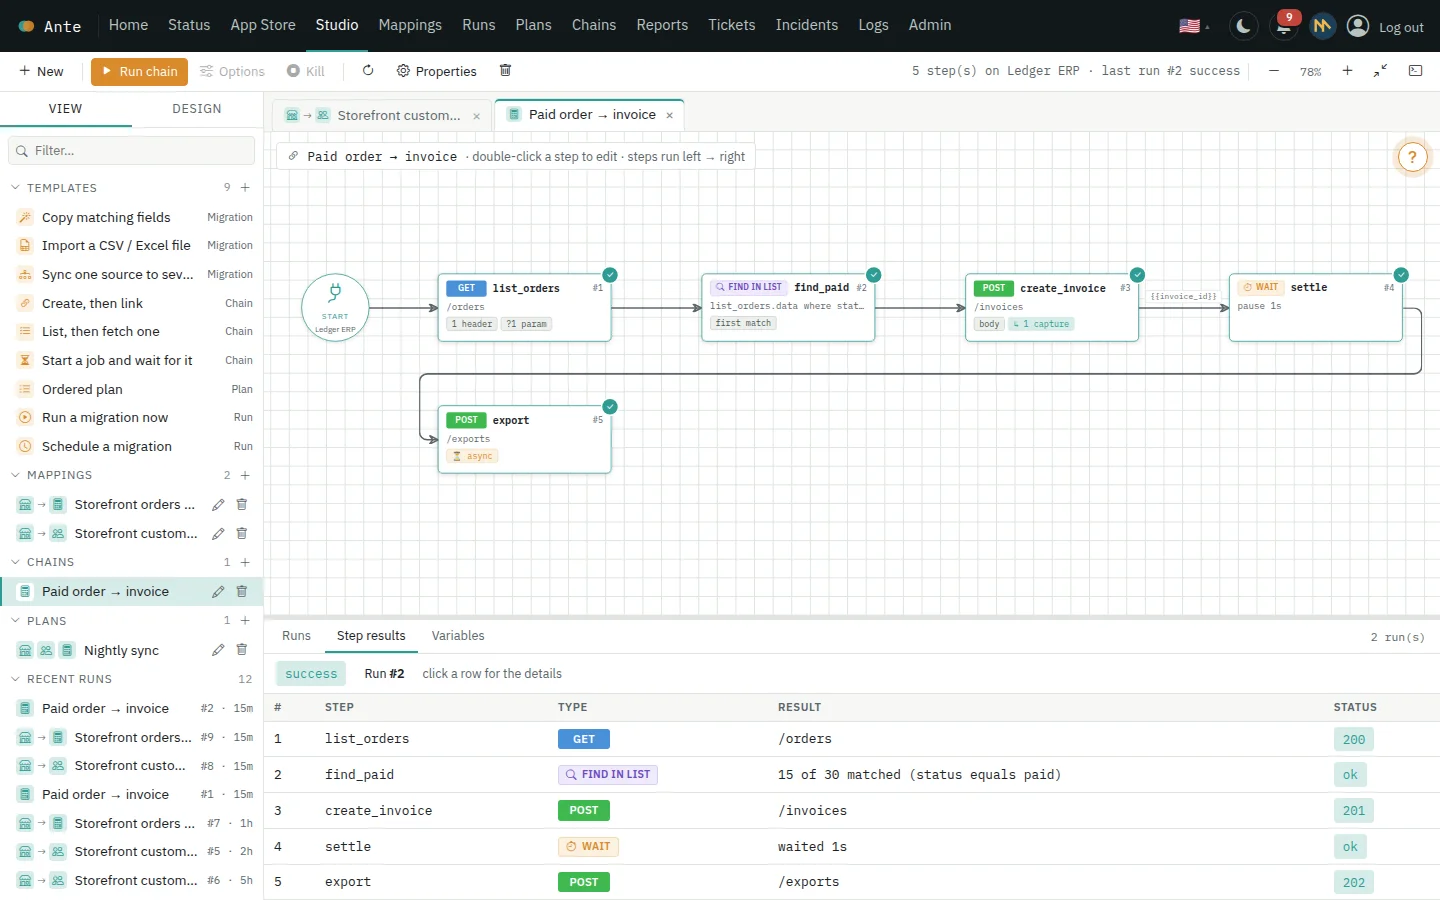Zoom in the canvas with plus icon
The height and width of the screenshot is (900, 1440).
[x=1347, y=70]
